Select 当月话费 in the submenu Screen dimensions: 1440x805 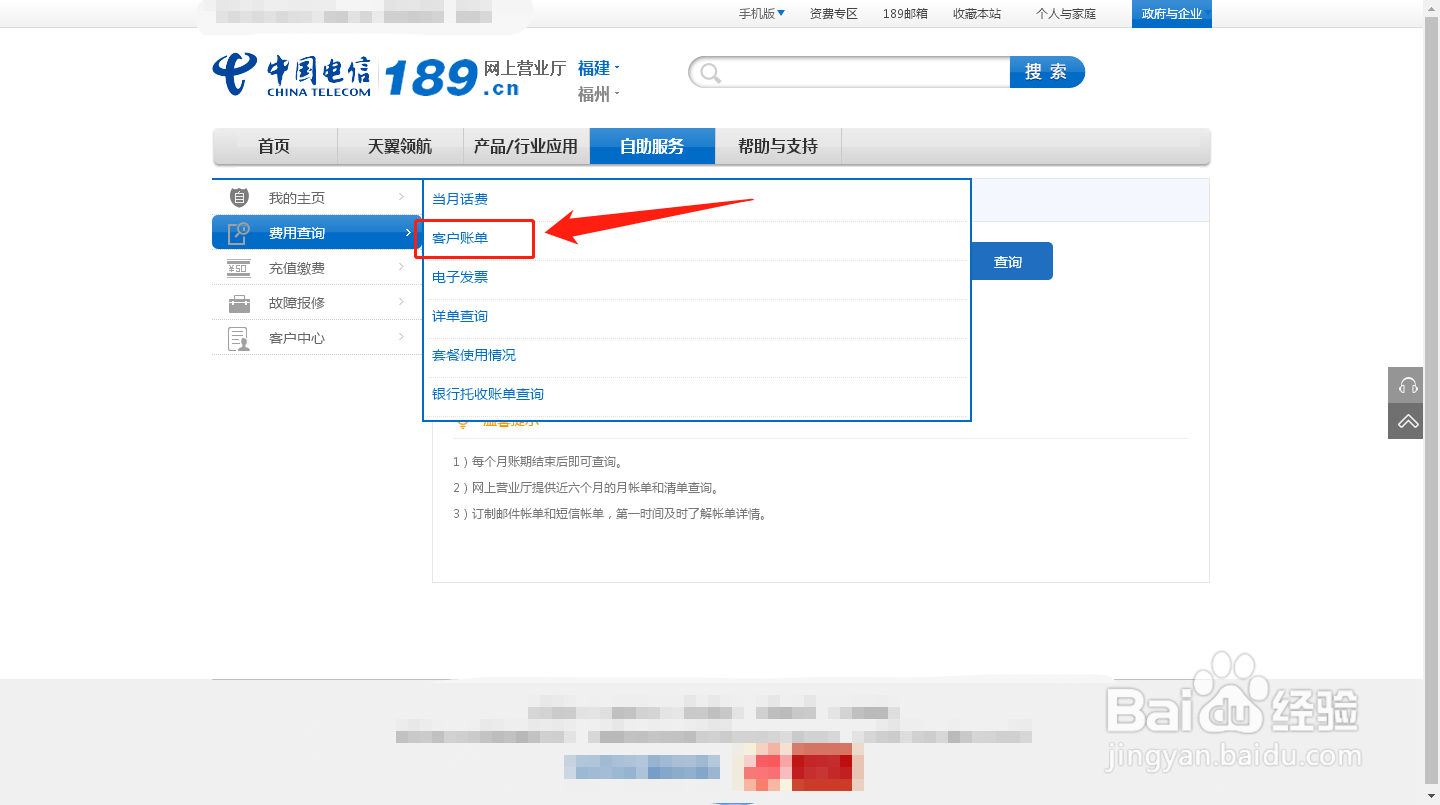tap(460, 199)
